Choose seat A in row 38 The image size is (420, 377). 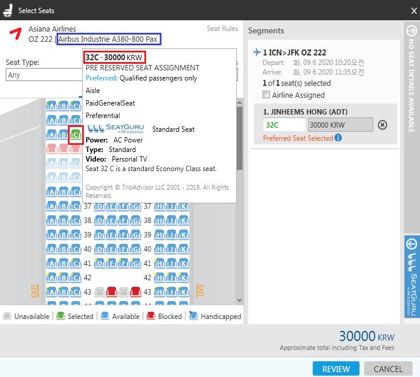point(52,220)
